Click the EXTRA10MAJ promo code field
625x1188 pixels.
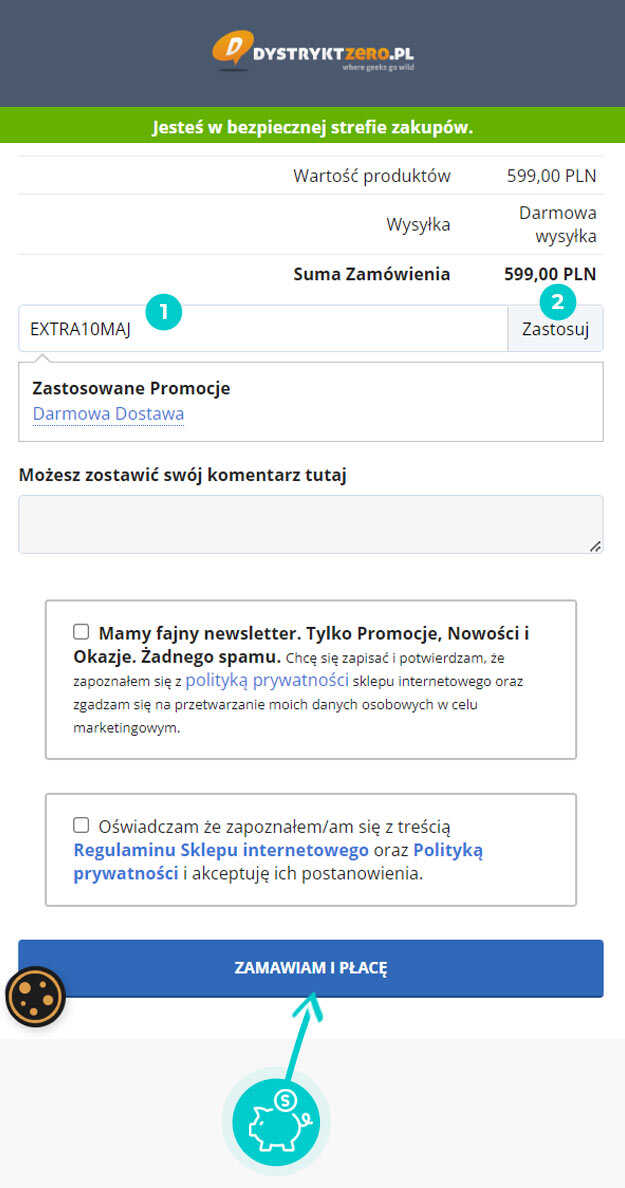coord(263,329)
